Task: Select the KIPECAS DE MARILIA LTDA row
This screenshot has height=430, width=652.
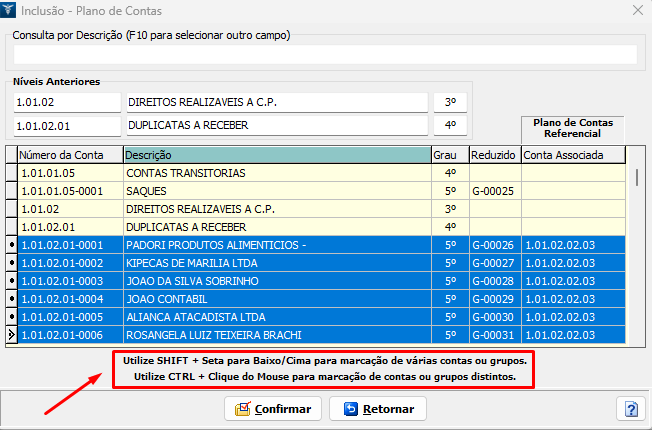Action: click(x=276, y=263)
